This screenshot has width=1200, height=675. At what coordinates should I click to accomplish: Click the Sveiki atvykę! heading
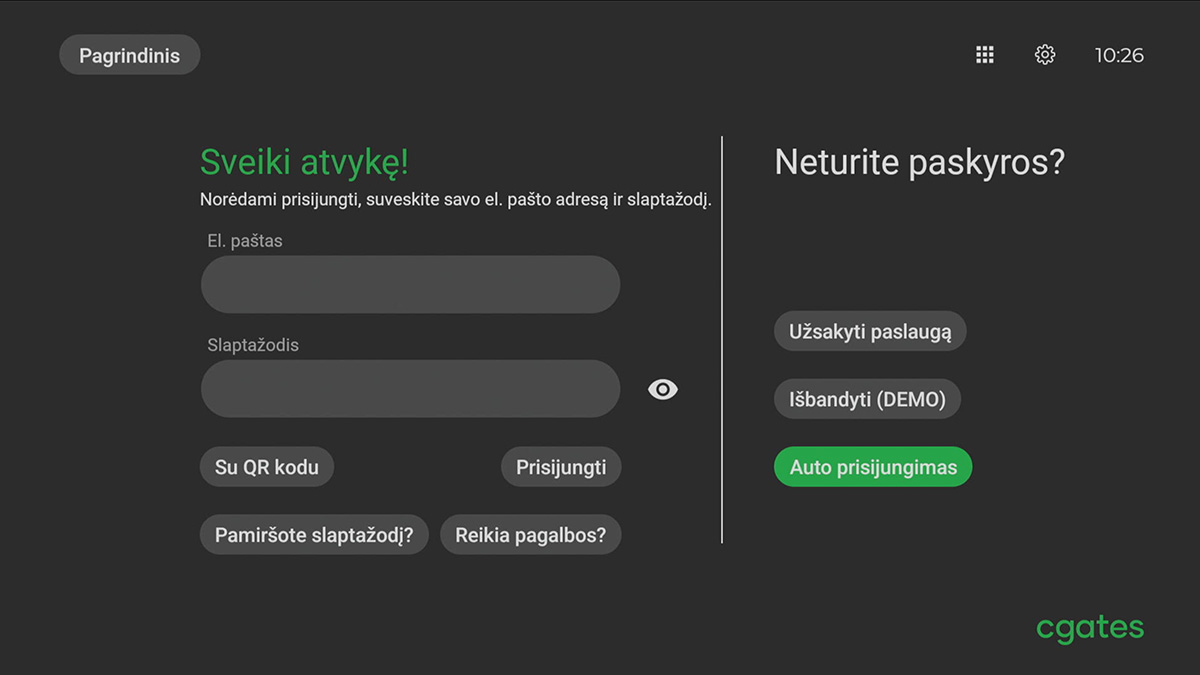click(x=304, y=162)
